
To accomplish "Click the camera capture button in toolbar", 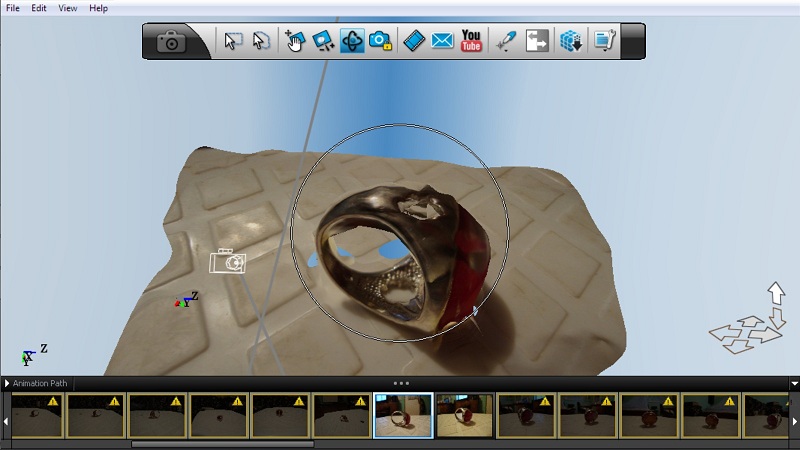I will click(171, 41).
